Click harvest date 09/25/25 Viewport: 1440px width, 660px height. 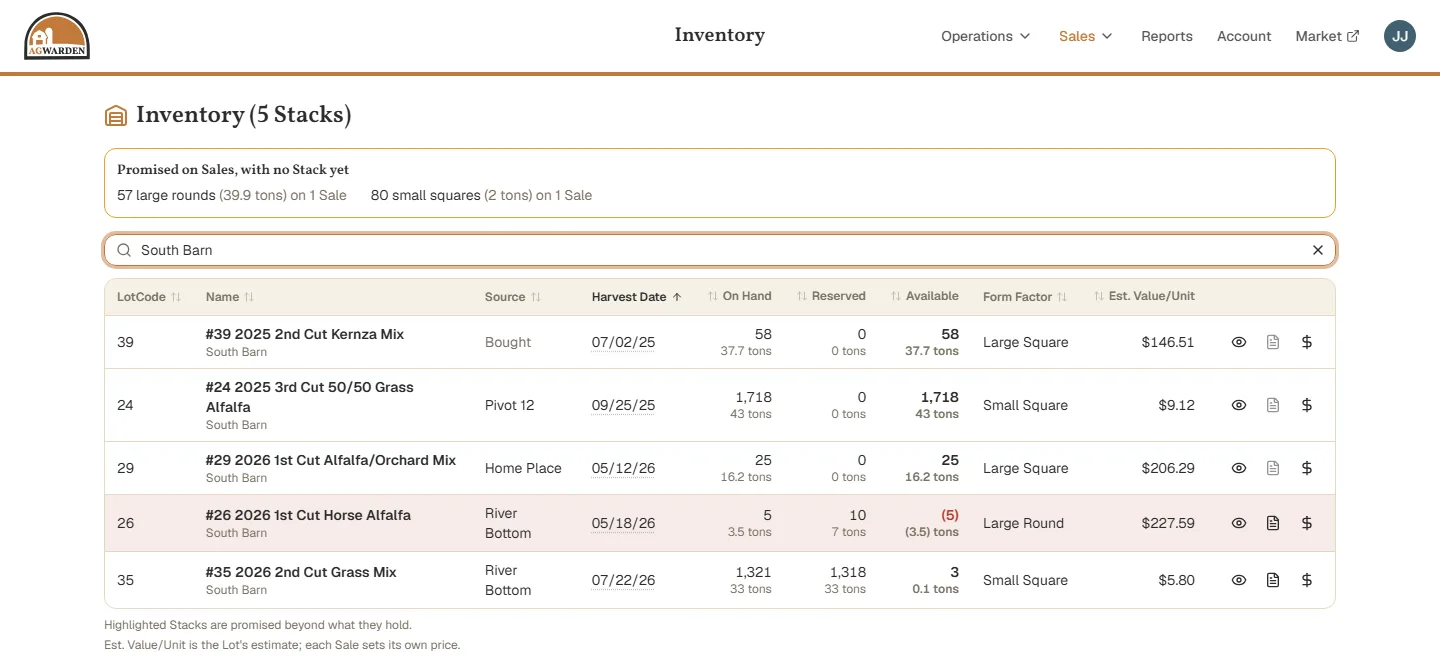(623, 405)
